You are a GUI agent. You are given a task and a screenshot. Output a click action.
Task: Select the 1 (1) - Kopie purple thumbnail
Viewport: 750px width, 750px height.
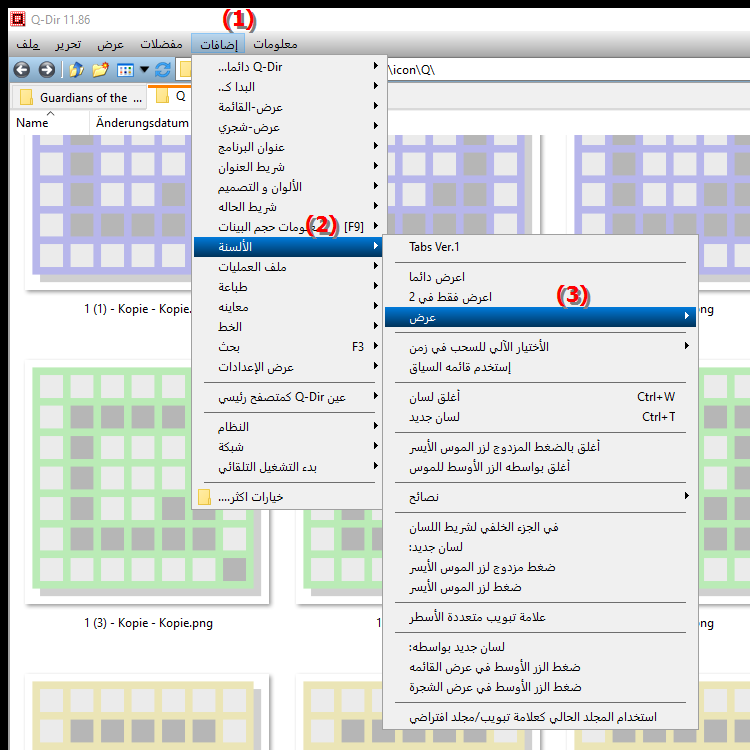click(110, 212)
